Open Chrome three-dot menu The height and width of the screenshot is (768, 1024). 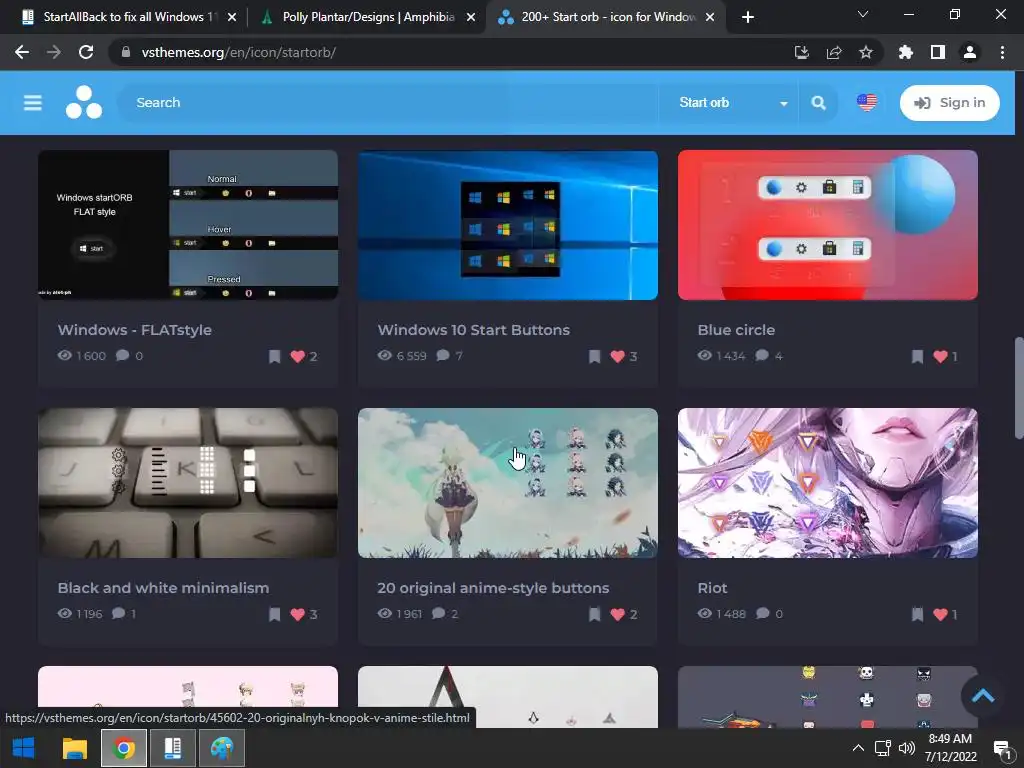[1002, 52]
